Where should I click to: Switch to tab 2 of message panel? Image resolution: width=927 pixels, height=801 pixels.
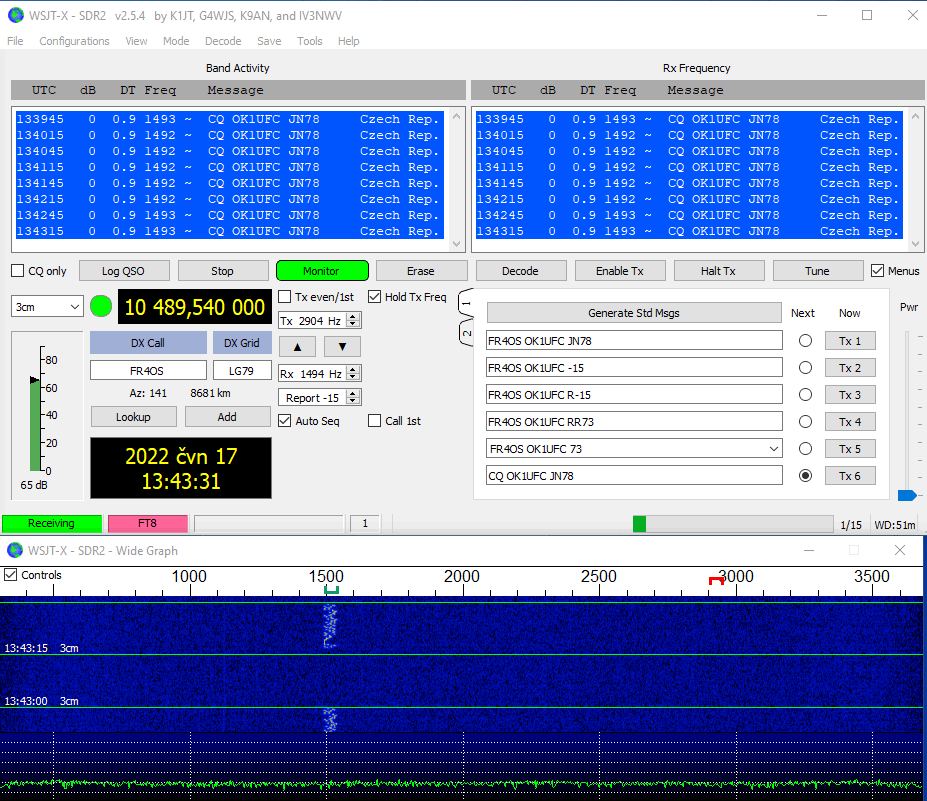[465, 332]
